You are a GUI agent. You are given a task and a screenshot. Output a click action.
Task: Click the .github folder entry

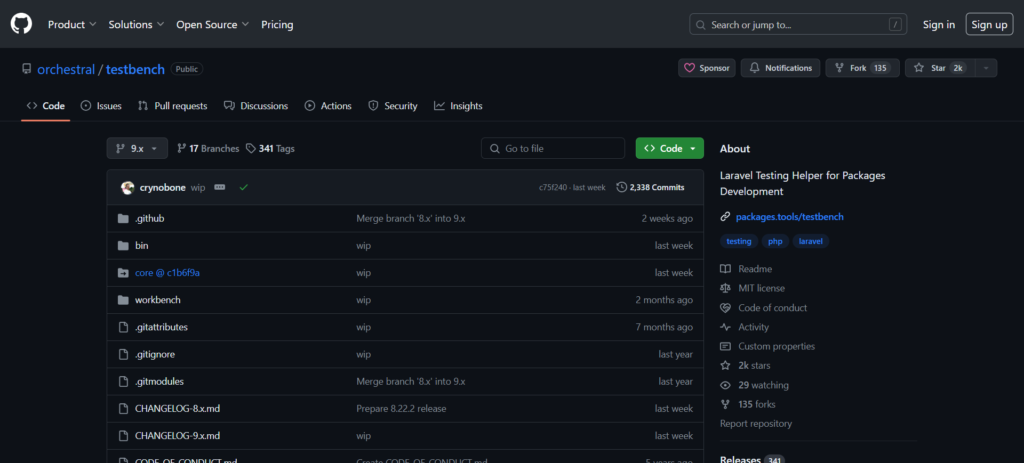click(150, 218)
